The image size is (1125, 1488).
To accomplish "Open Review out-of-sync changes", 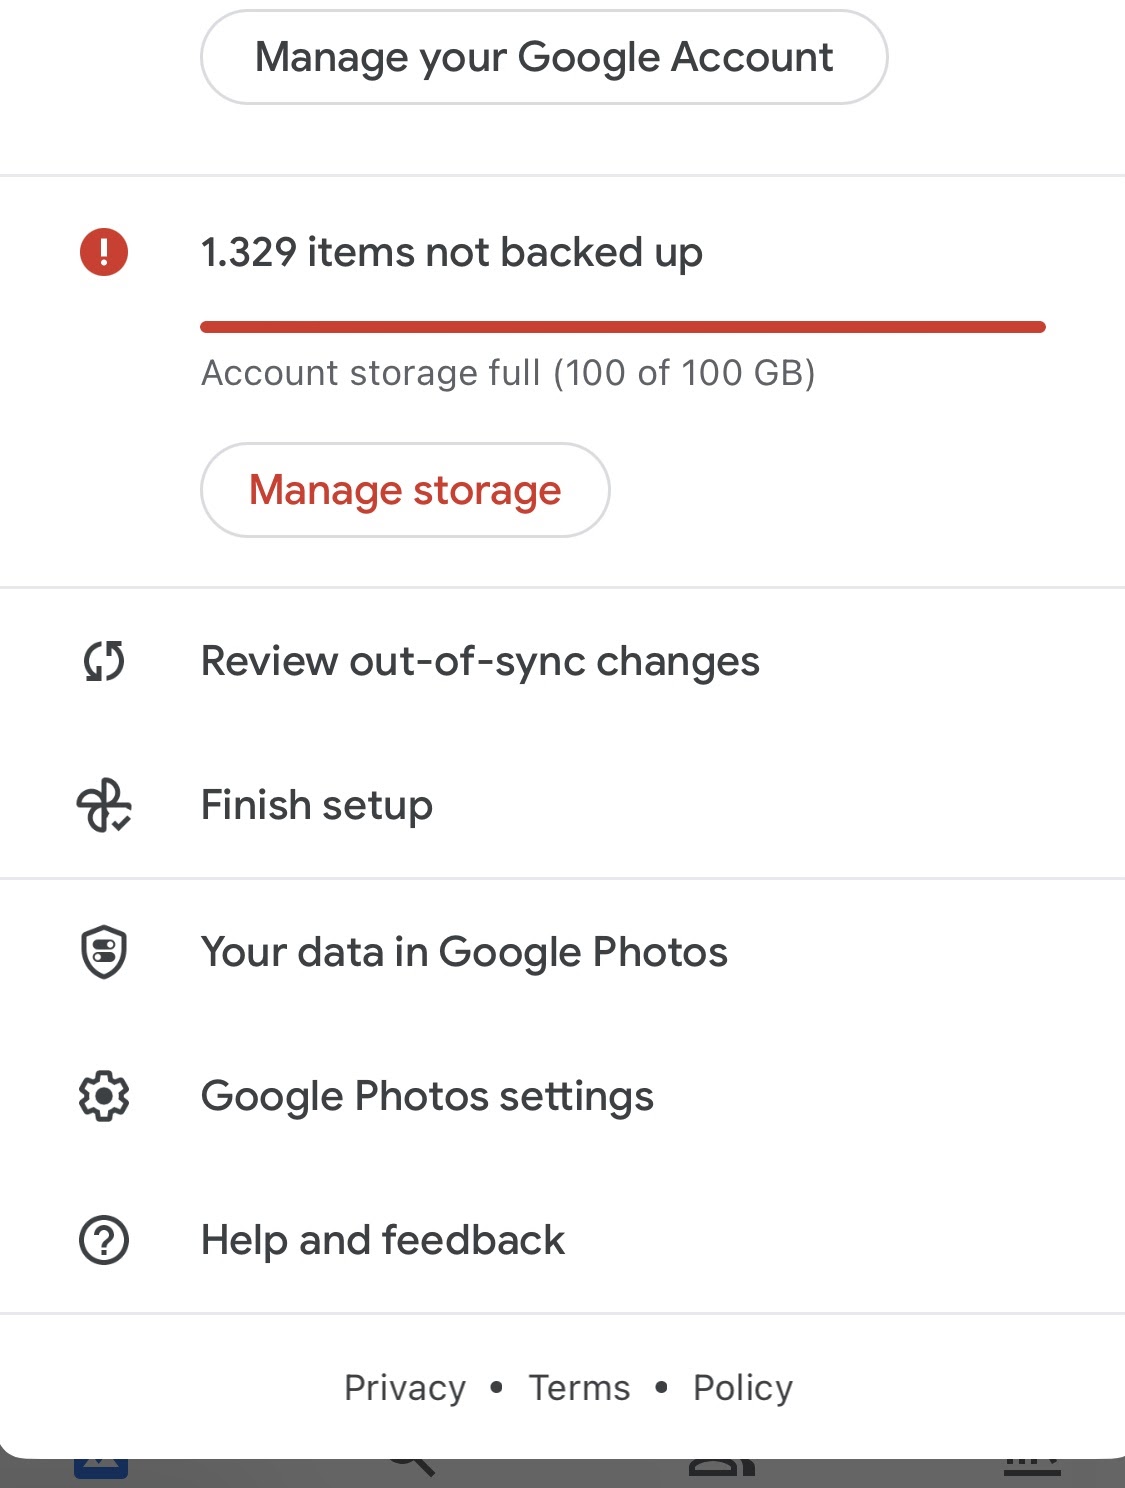I will pyautogui.click(x=480, y=661).
